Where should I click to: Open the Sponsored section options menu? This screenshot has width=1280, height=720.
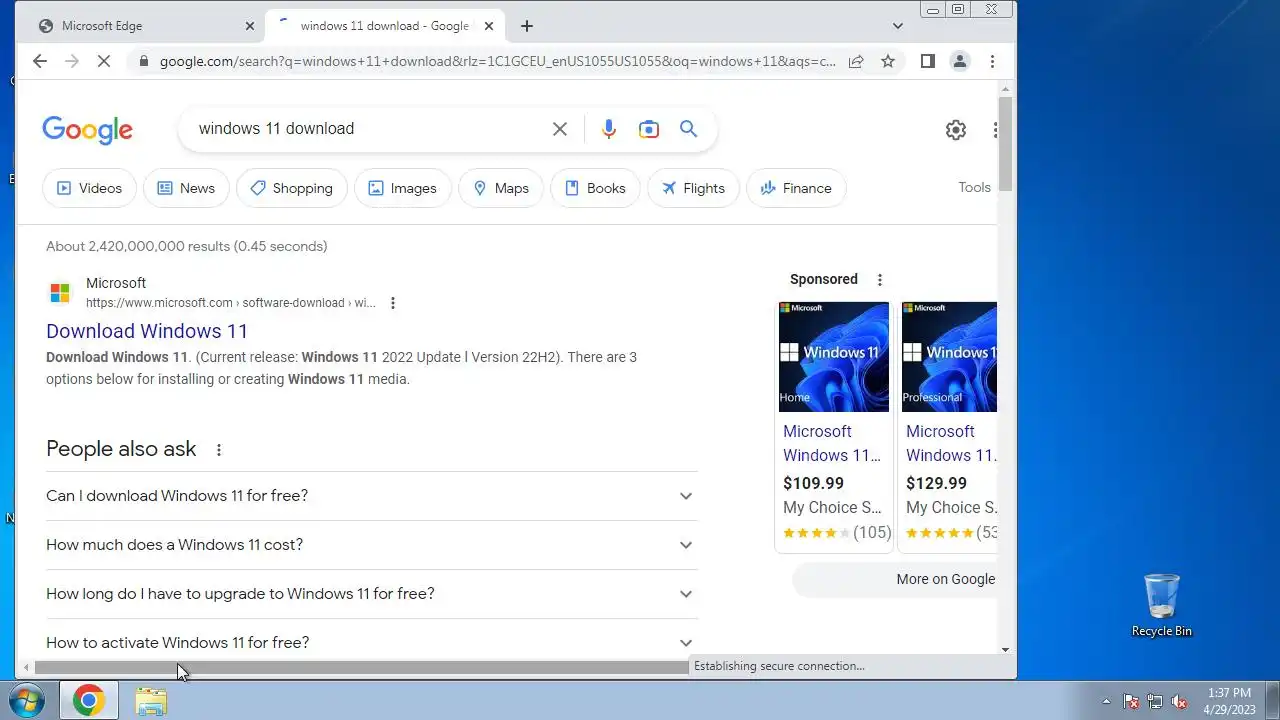tap(880, 280)
